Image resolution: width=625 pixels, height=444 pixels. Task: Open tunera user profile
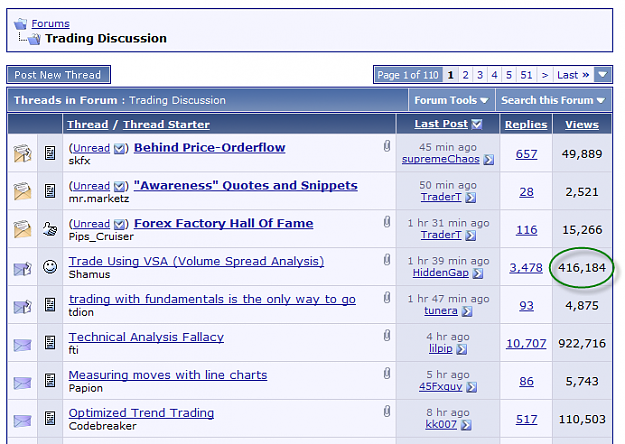440,310
